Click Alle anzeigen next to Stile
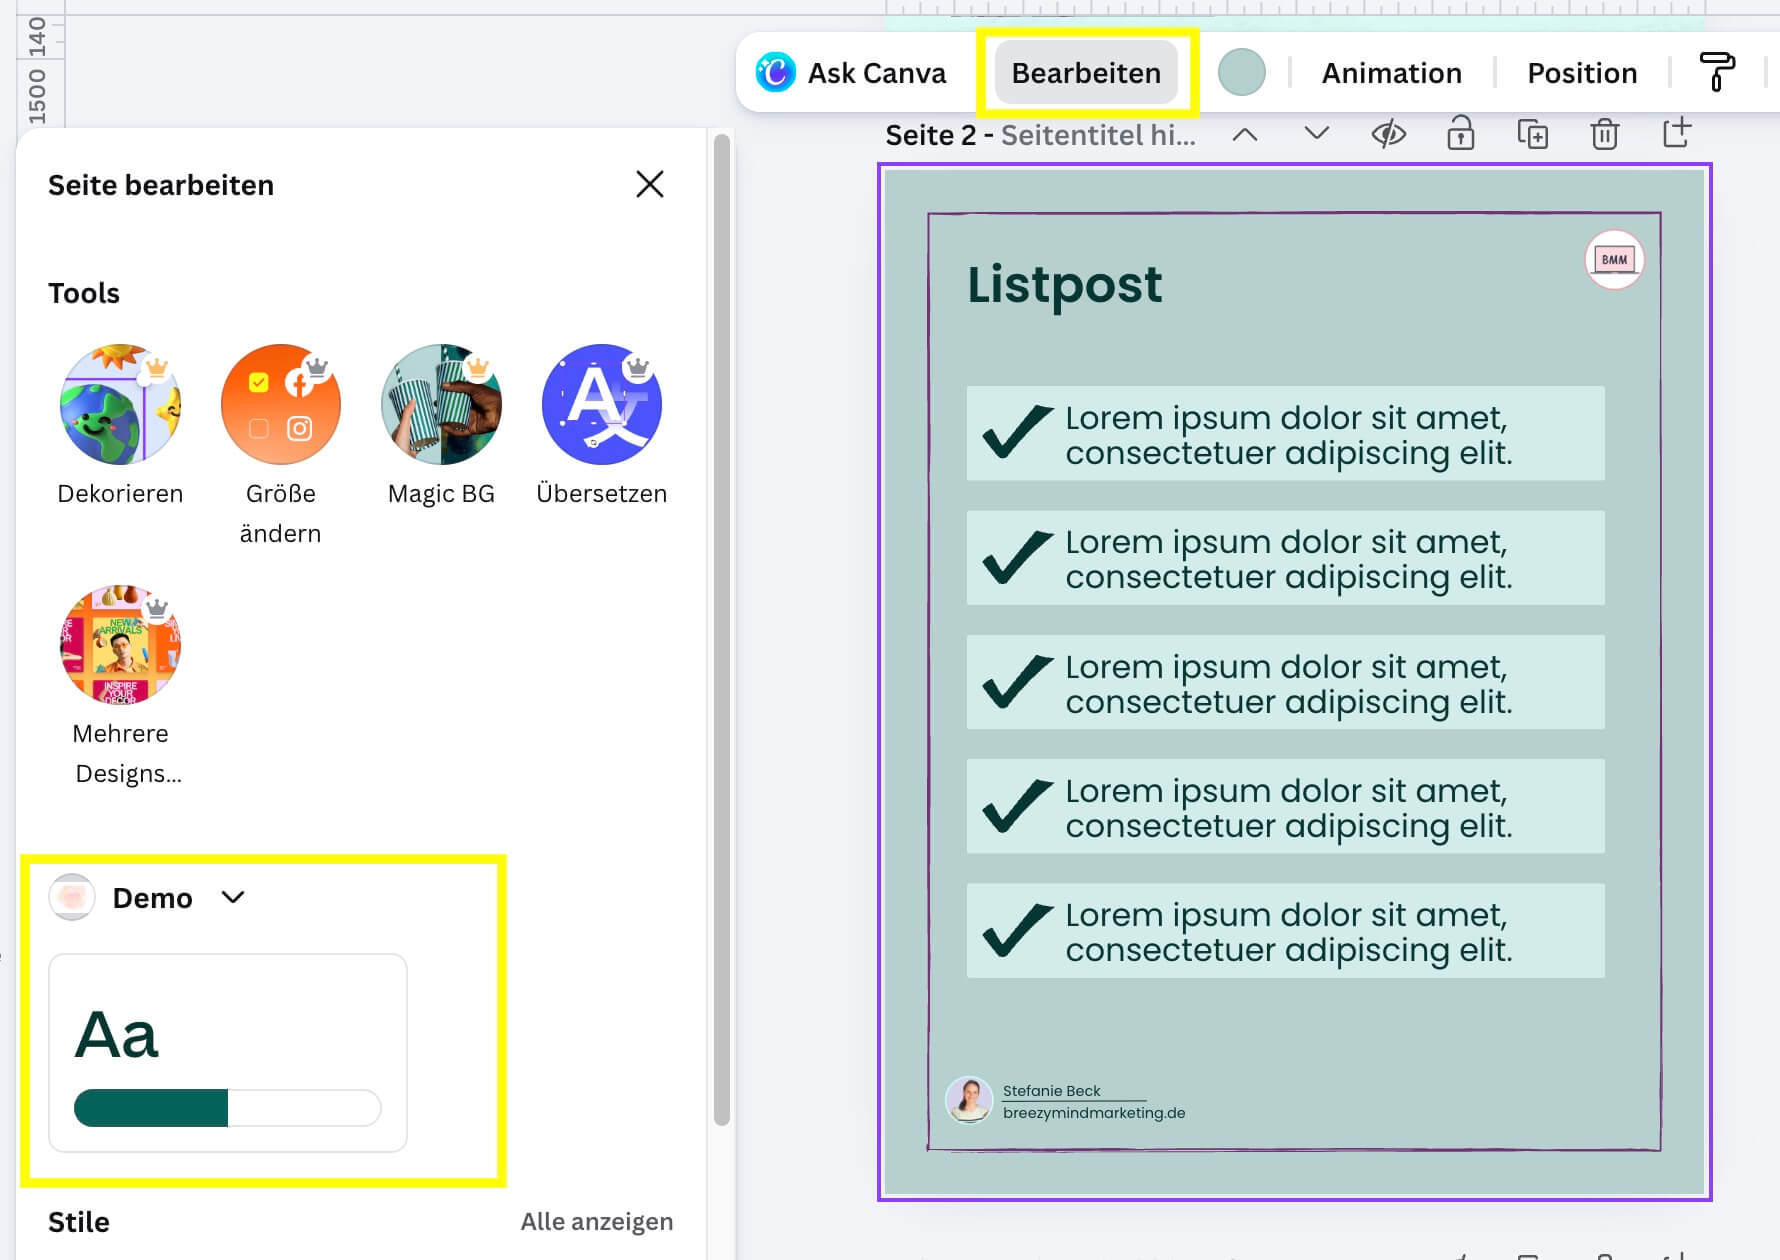The height and width of the screenshot is (1260, 1780). [596, 1221]
